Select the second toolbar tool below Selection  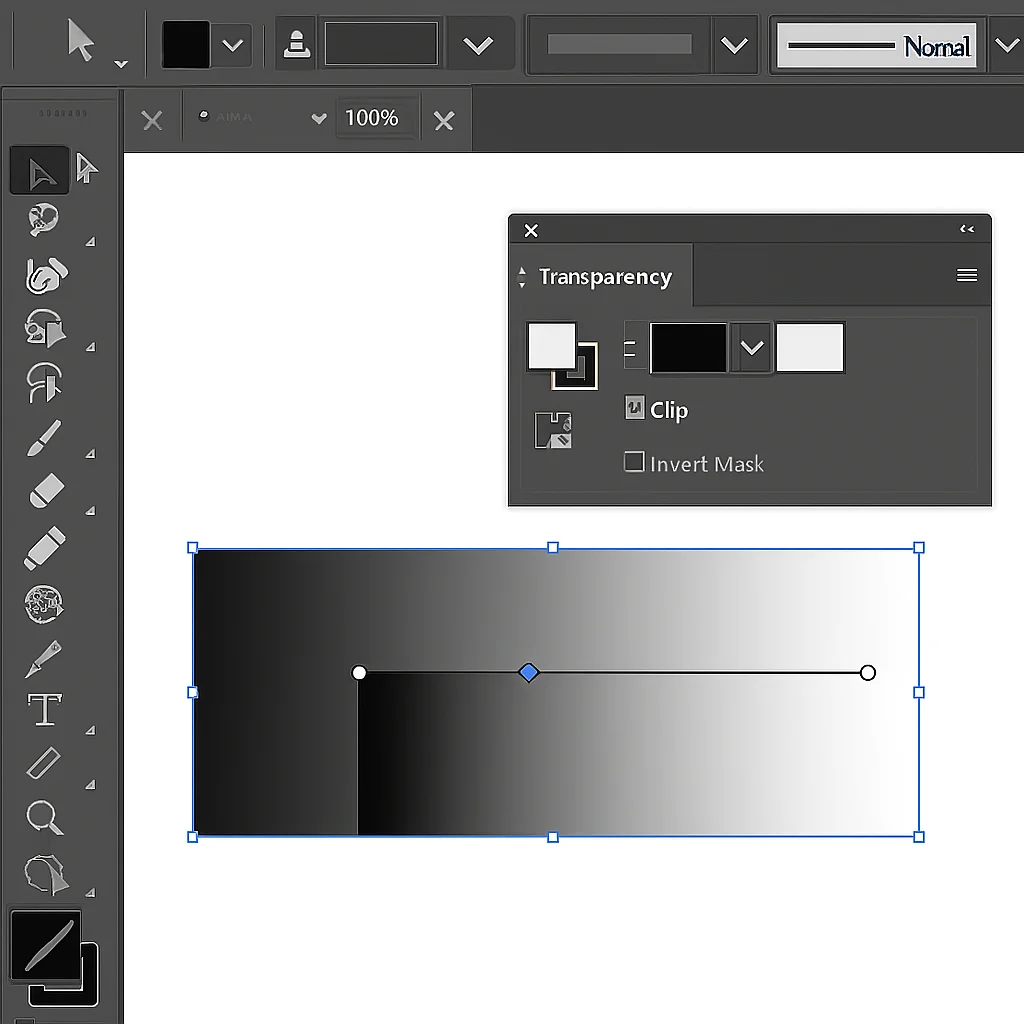tap(43, 220)
